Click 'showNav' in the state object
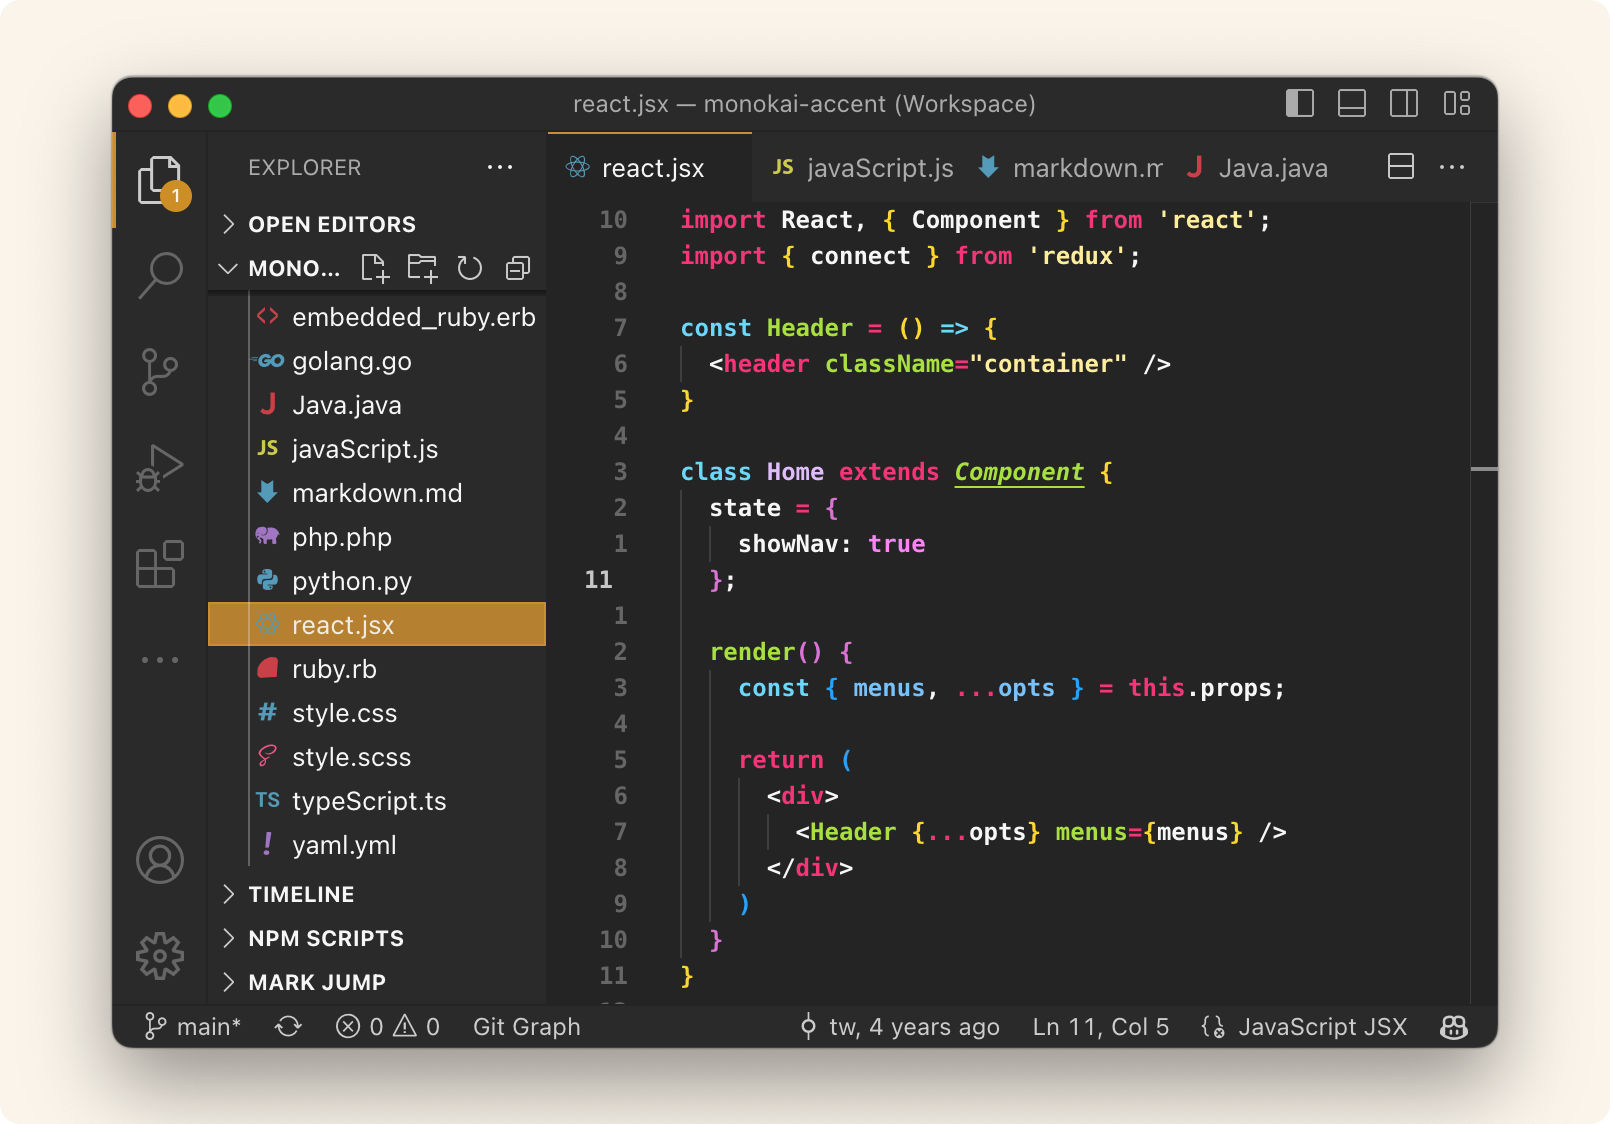The image size is (1610, 1124). point(788,544)
